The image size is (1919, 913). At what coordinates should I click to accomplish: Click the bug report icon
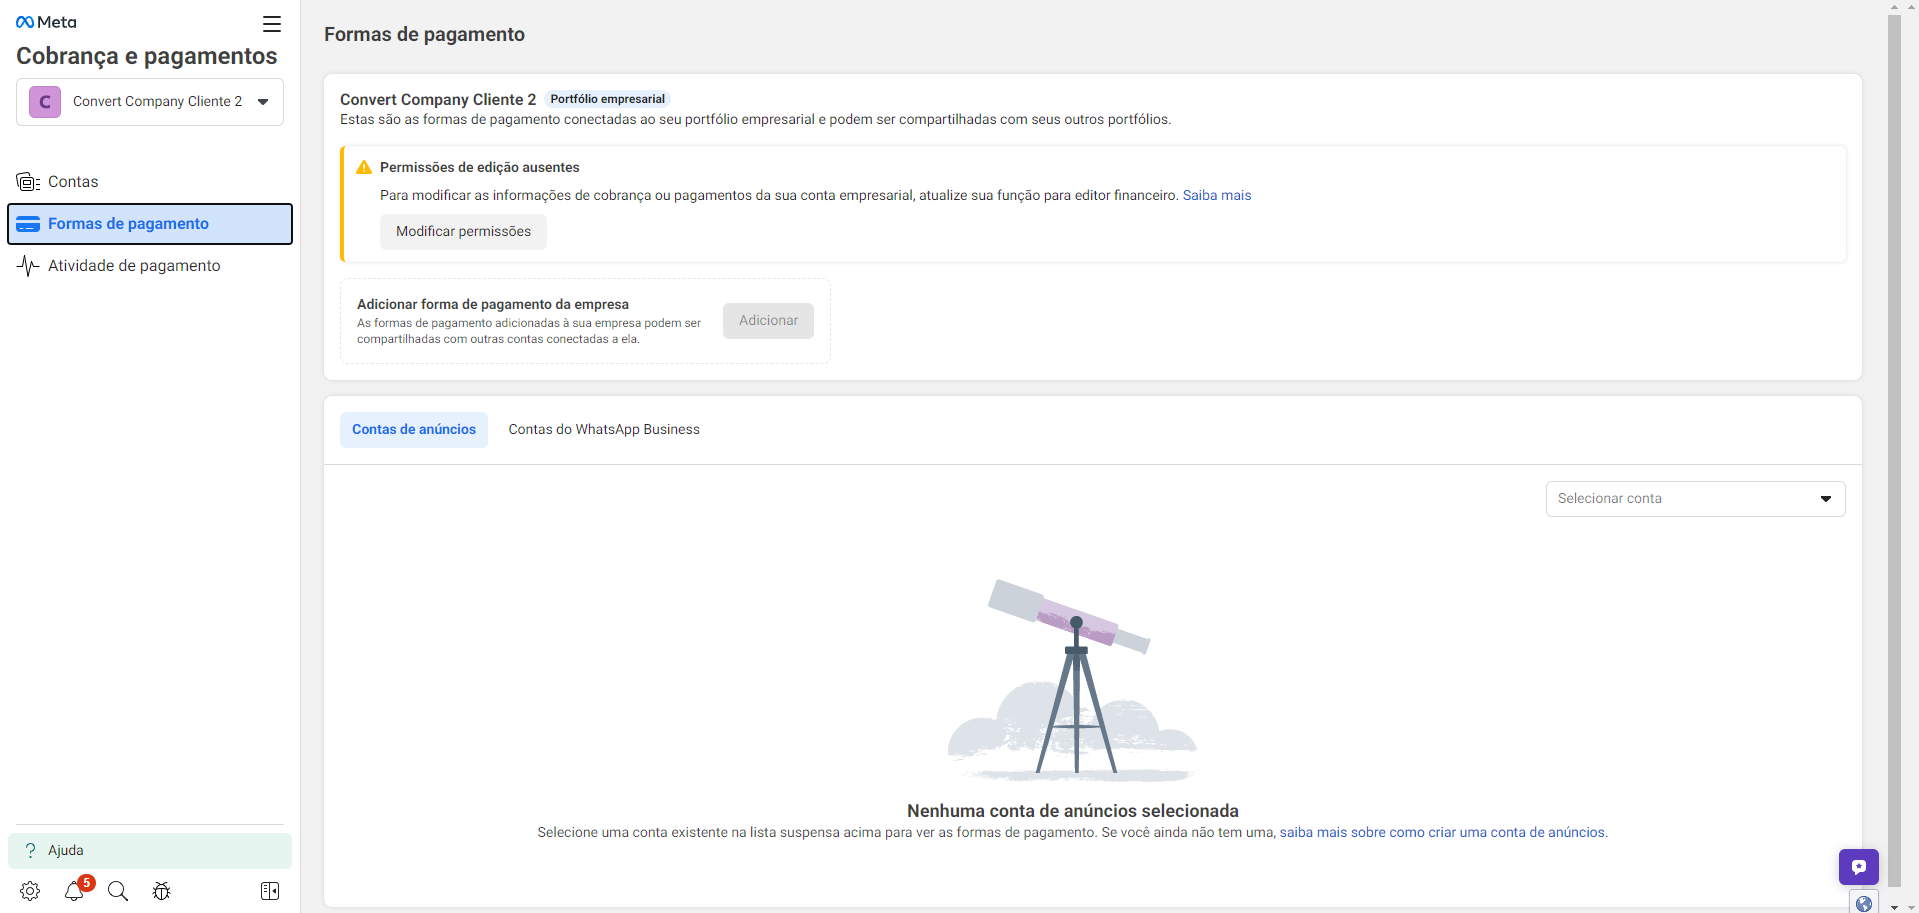[x=162, y=891]
